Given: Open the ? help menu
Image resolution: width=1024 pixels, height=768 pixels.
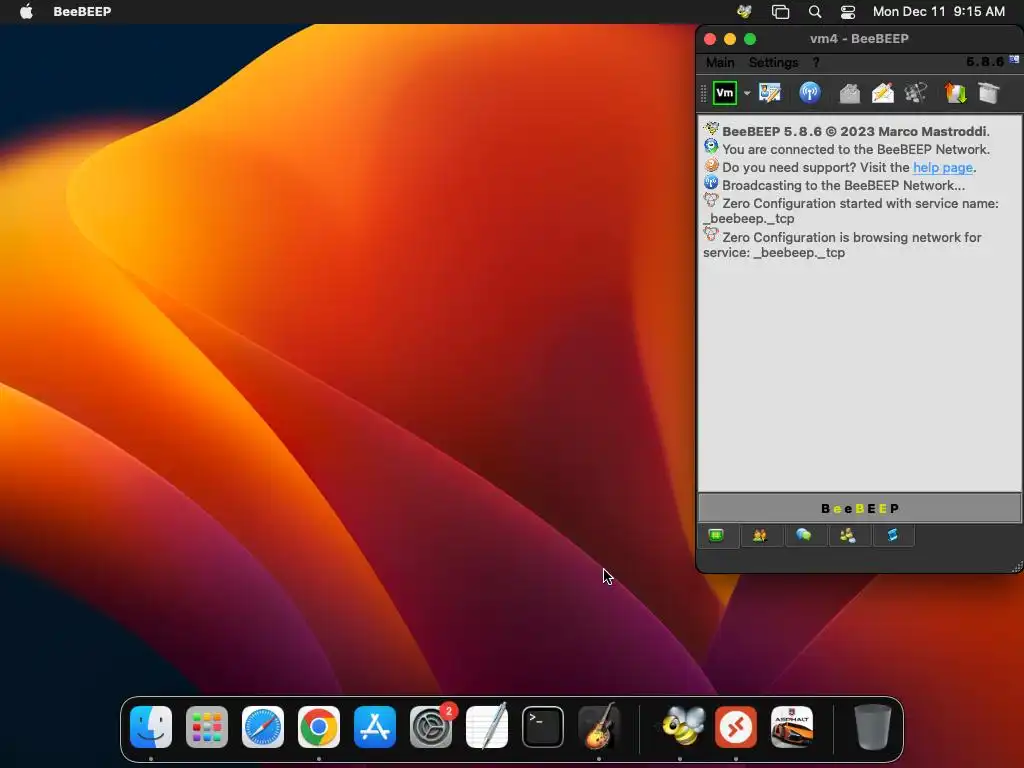Looking at the screenshot, I should click(816, 63).
